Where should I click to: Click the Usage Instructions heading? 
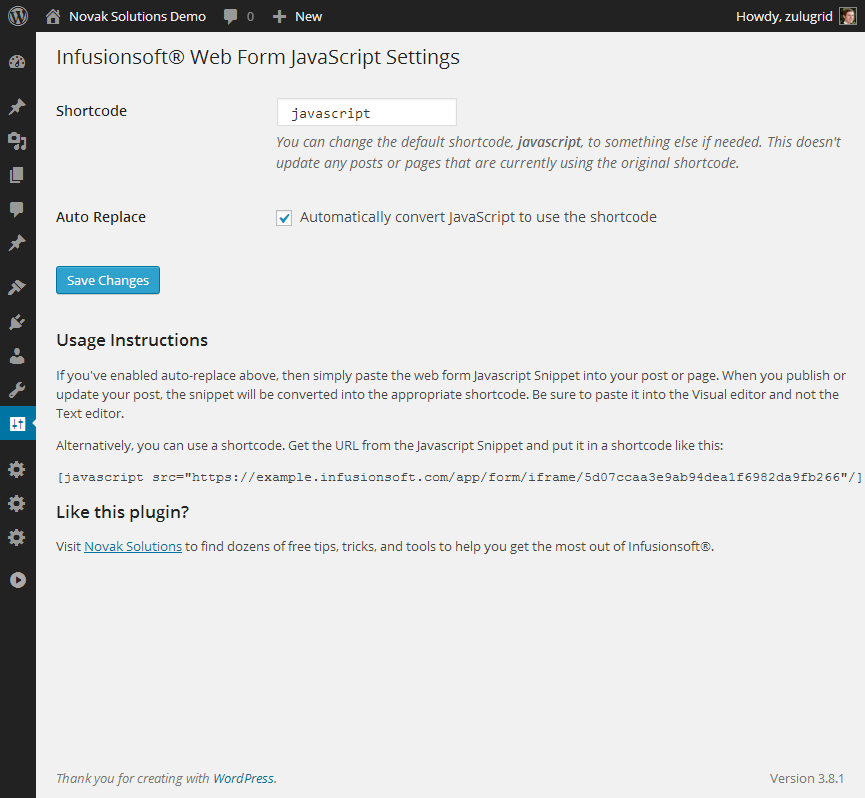pos(132,340)
